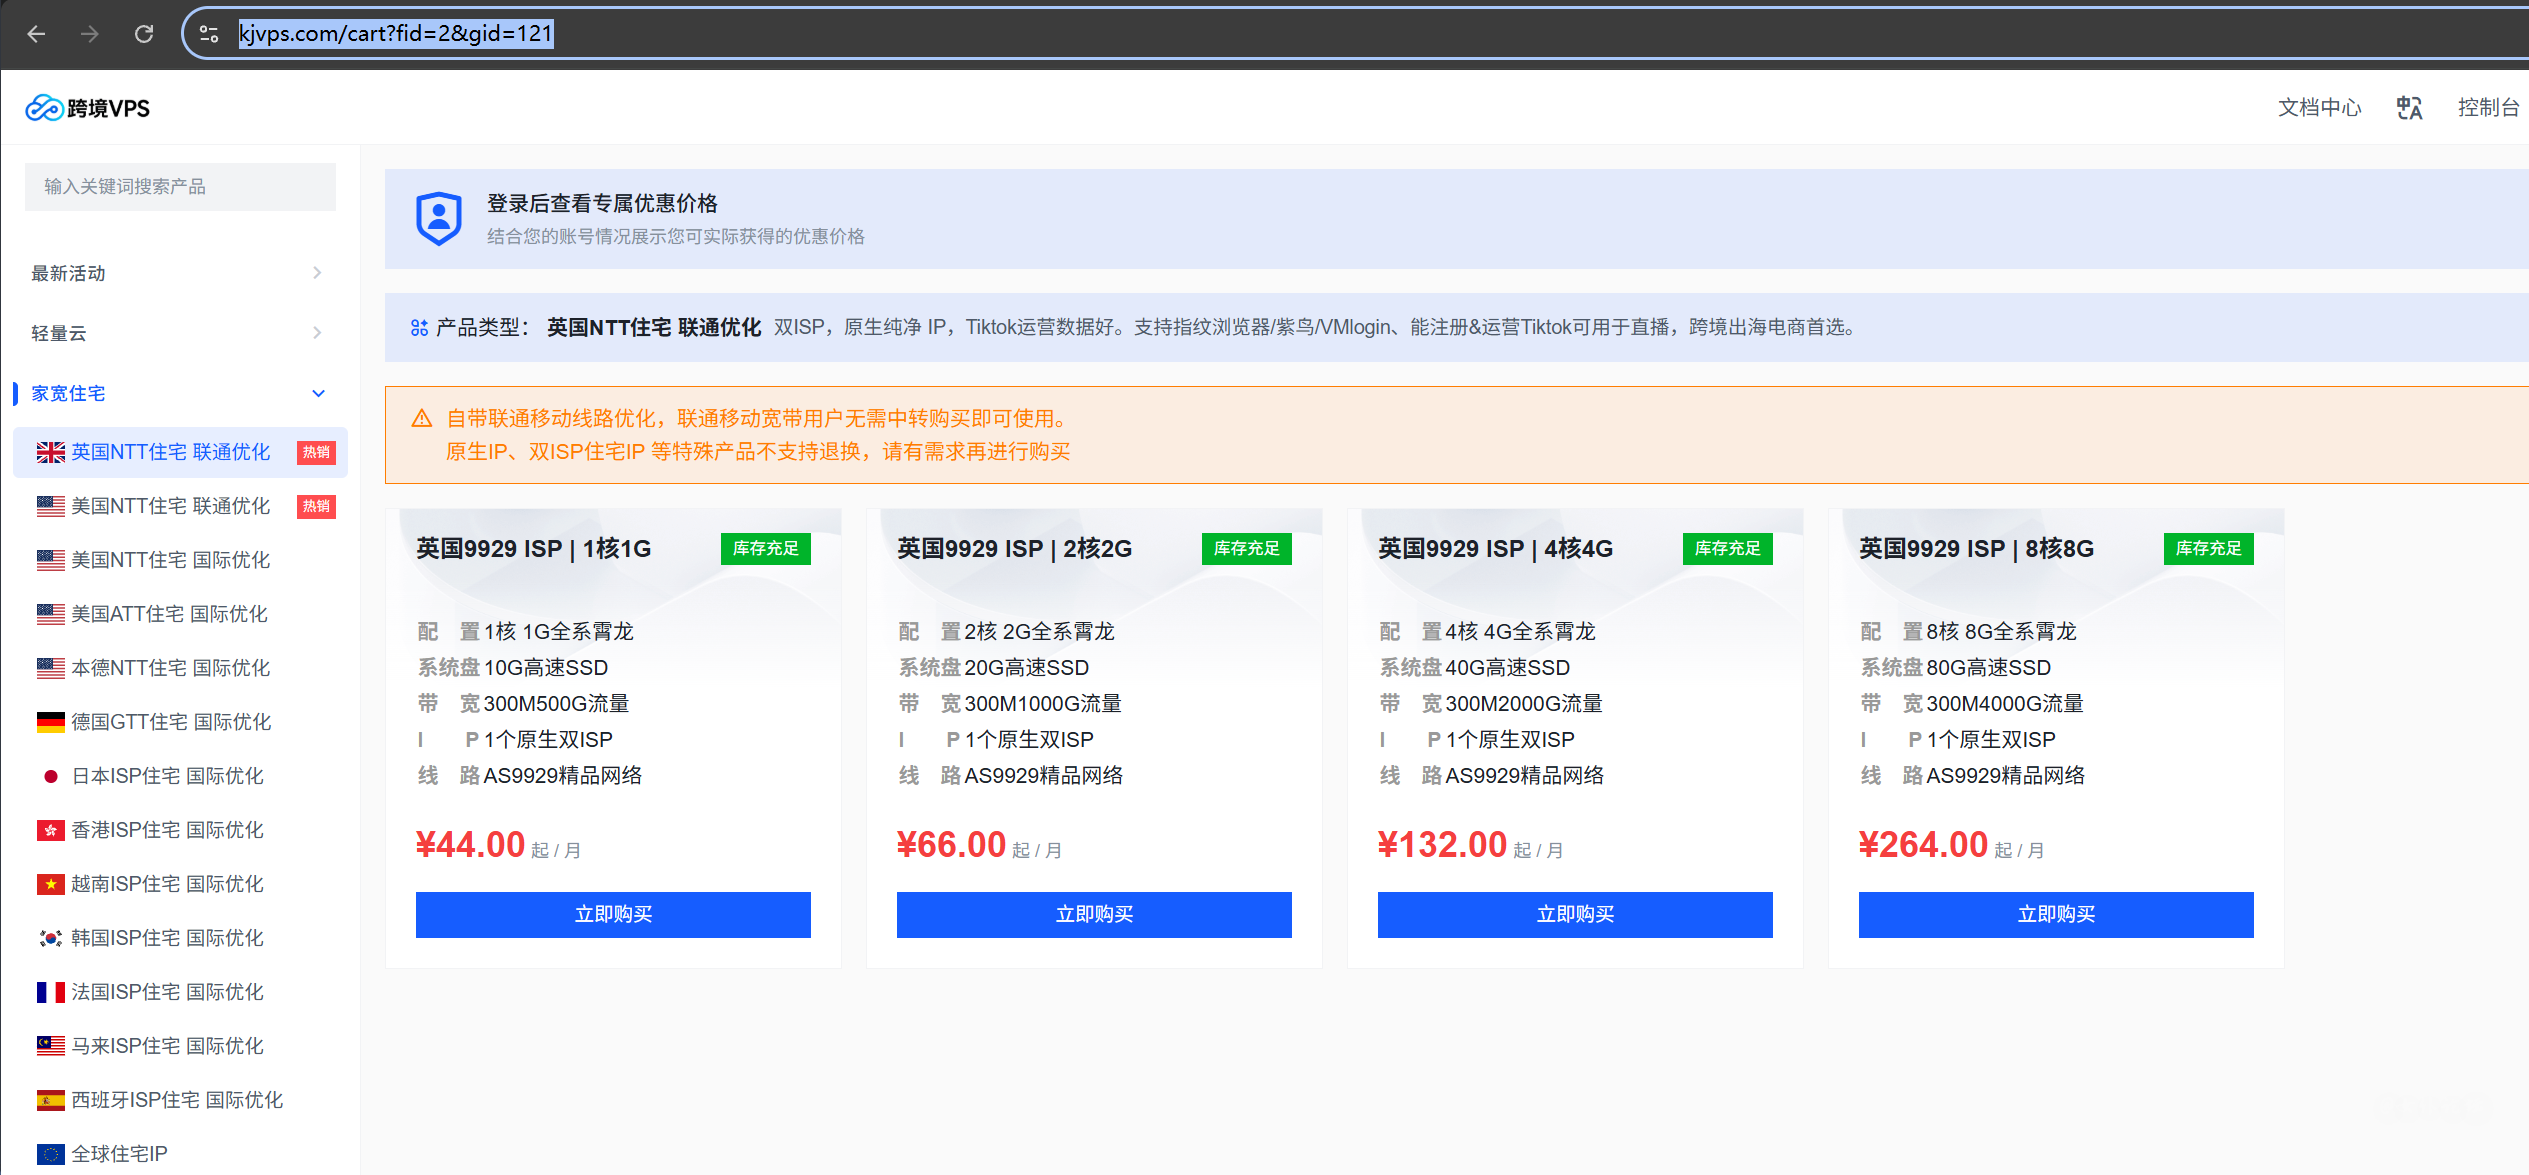The width and height of the screenshot is (2529, 1175).
Task: Open the language translate icon
Action: point(2409,108)
